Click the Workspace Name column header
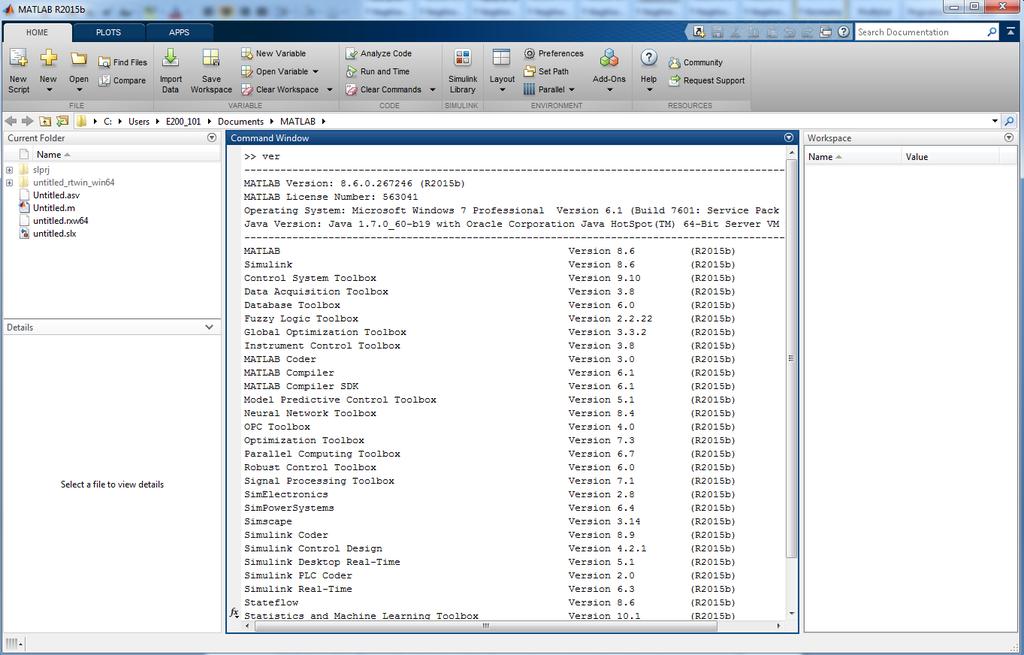This screenshot has width=1024, height=655. click(820, 157)
